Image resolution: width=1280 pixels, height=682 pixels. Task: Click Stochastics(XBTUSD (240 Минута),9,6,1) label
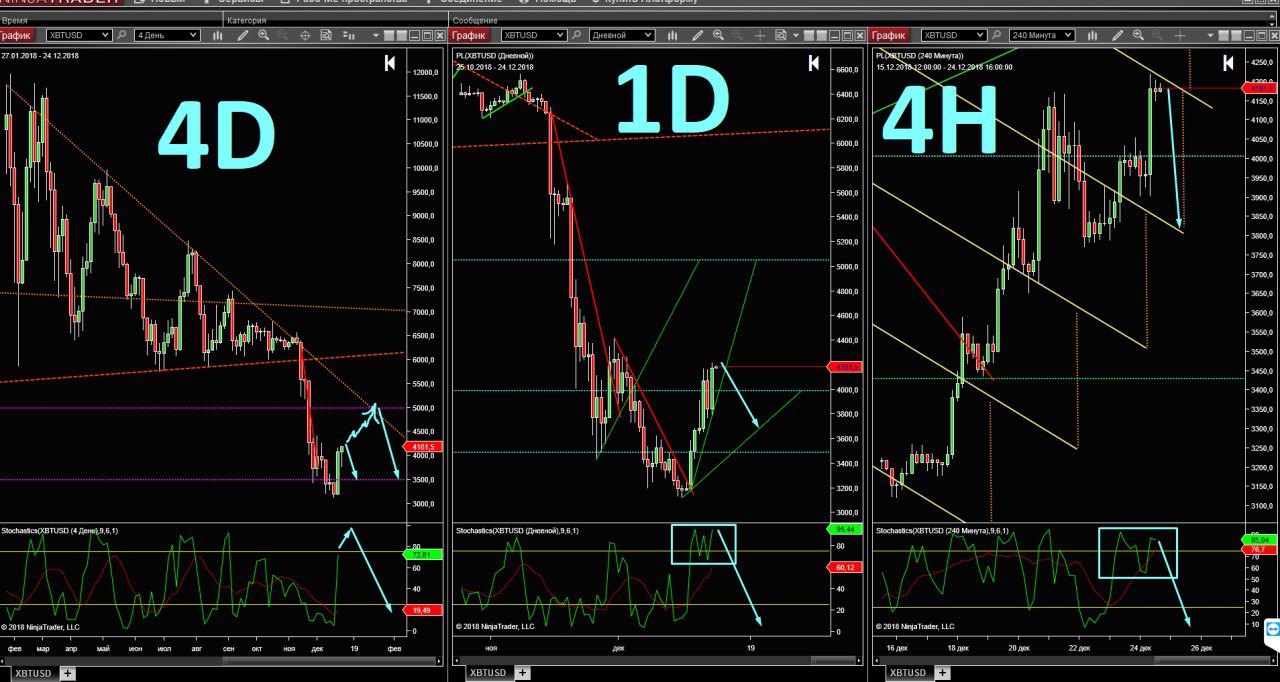(942, 530)
